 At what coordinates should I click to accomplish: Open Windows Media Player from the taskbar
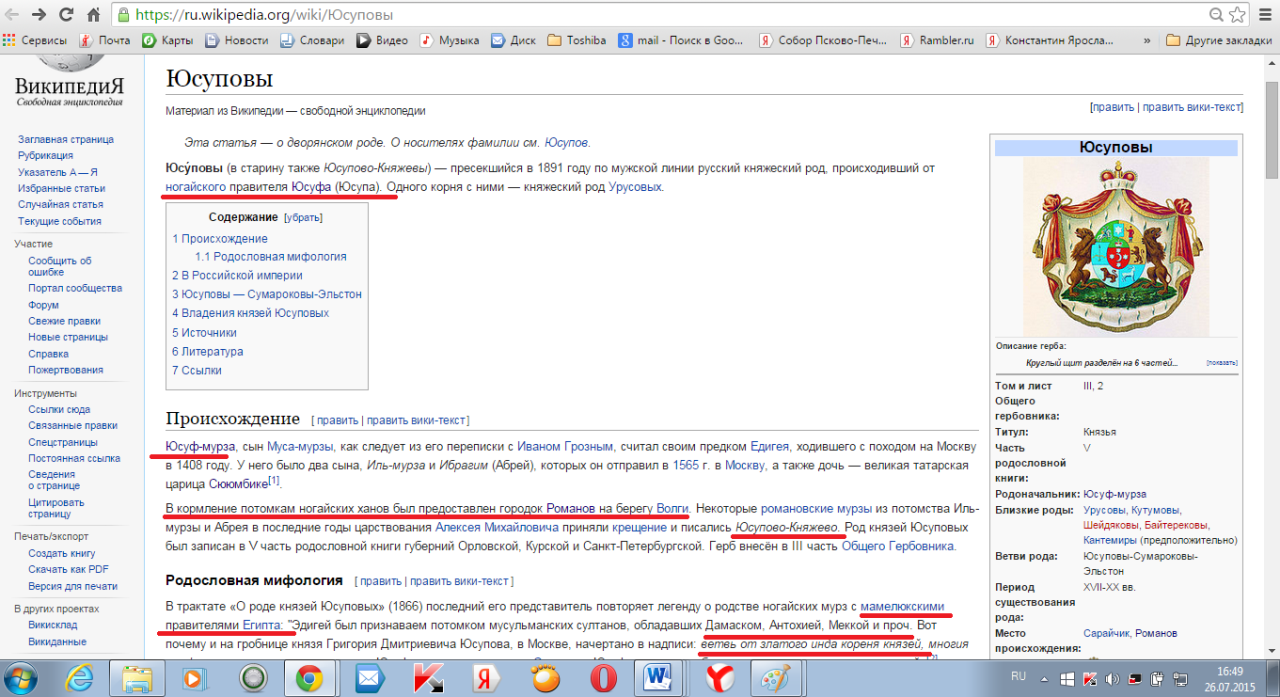(194, 679)
